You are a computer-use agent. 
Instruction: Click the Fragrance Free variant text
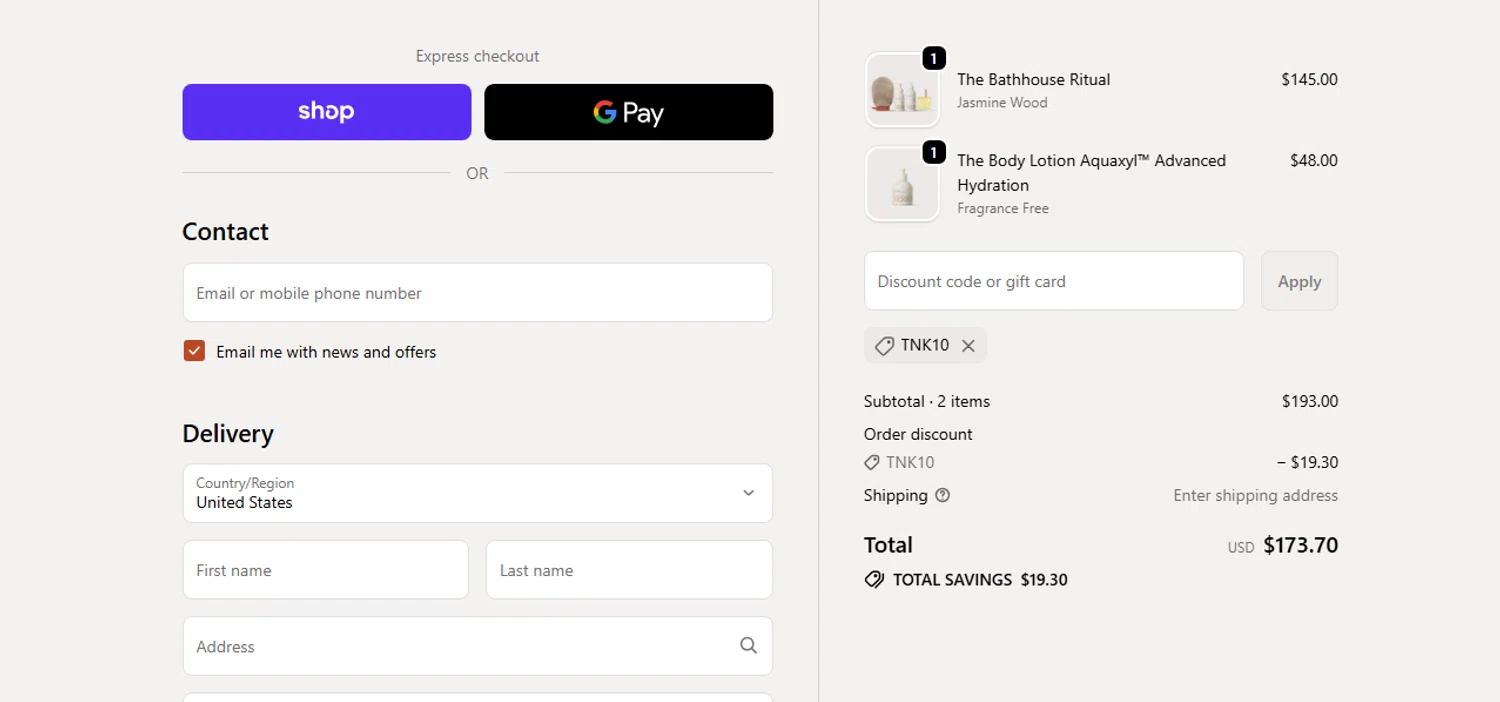1003,208
